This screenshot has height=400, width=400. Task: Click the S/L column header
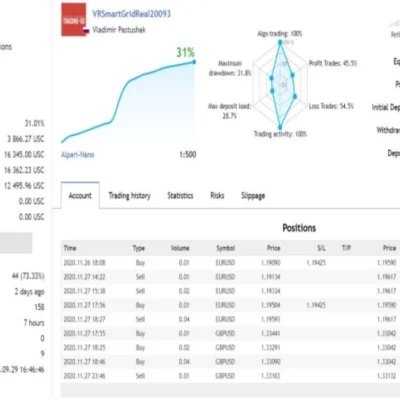coord(321,248)
